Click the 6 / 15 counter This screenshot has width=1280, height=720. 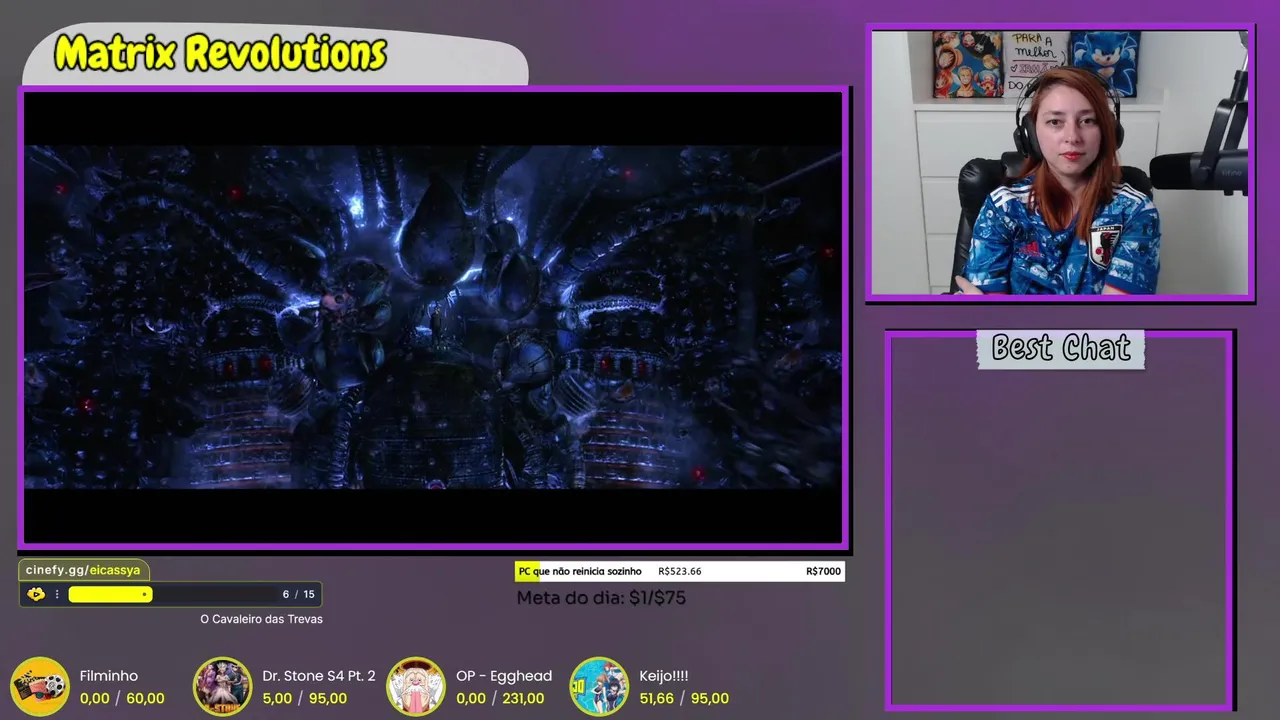click(x=299, y=594)
